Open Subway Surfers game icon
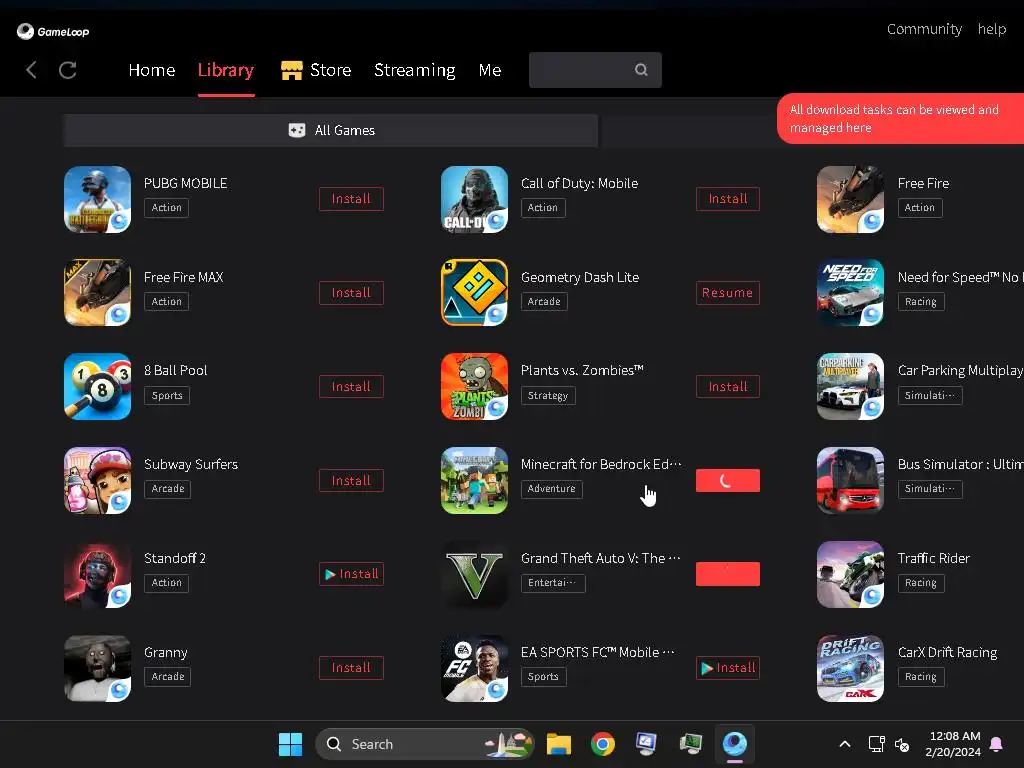 [97, 481]
